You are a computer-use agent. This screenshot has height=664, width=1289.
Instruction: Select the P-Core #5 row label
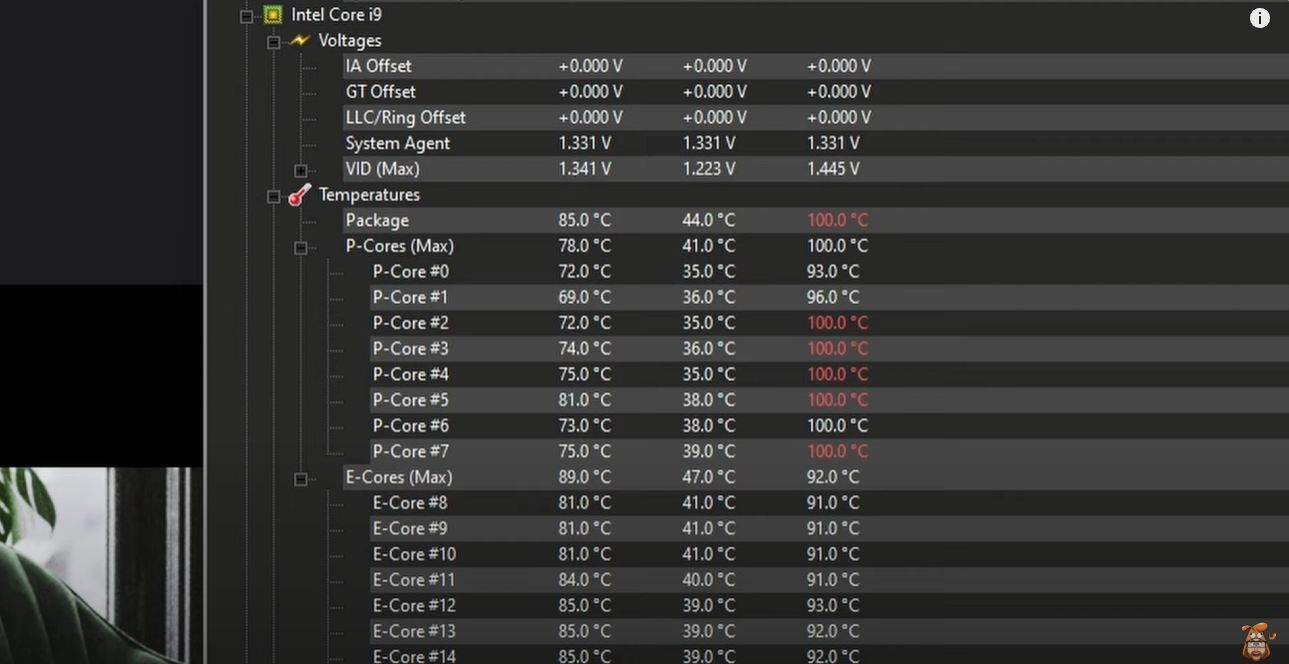pos(410,400)
